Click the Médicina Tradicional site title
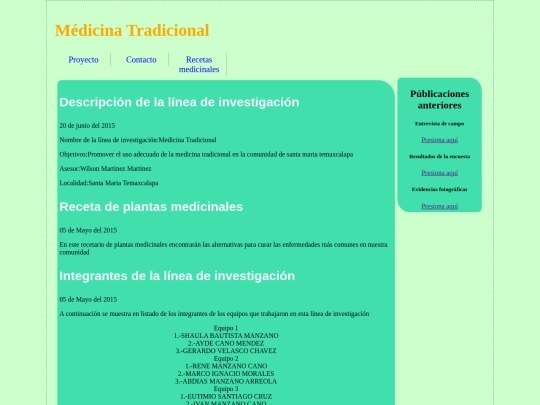 point(132,30)
